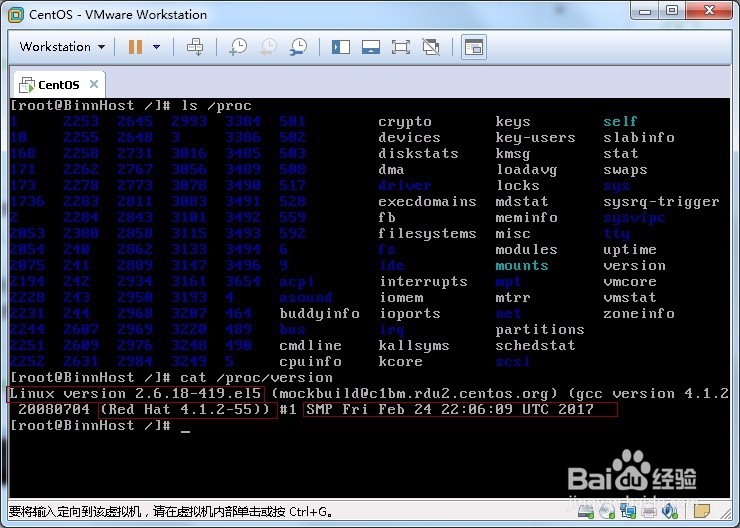Click the 'kallsyms' entry

click(x=413, y=345)
